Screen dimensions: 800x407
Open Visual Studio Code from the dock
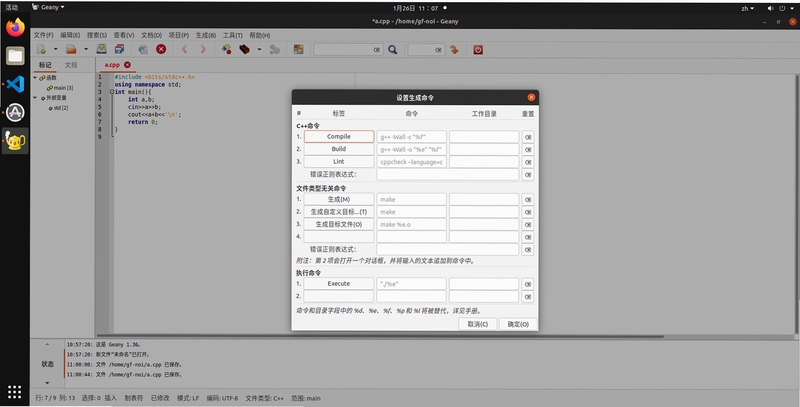[15, 84]
